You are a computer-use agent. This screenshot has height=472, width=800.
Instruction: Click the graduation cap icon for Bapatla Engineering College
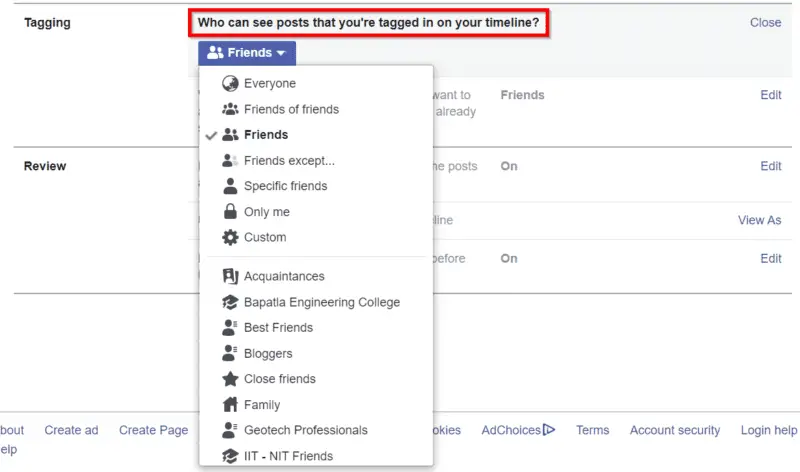230,302
